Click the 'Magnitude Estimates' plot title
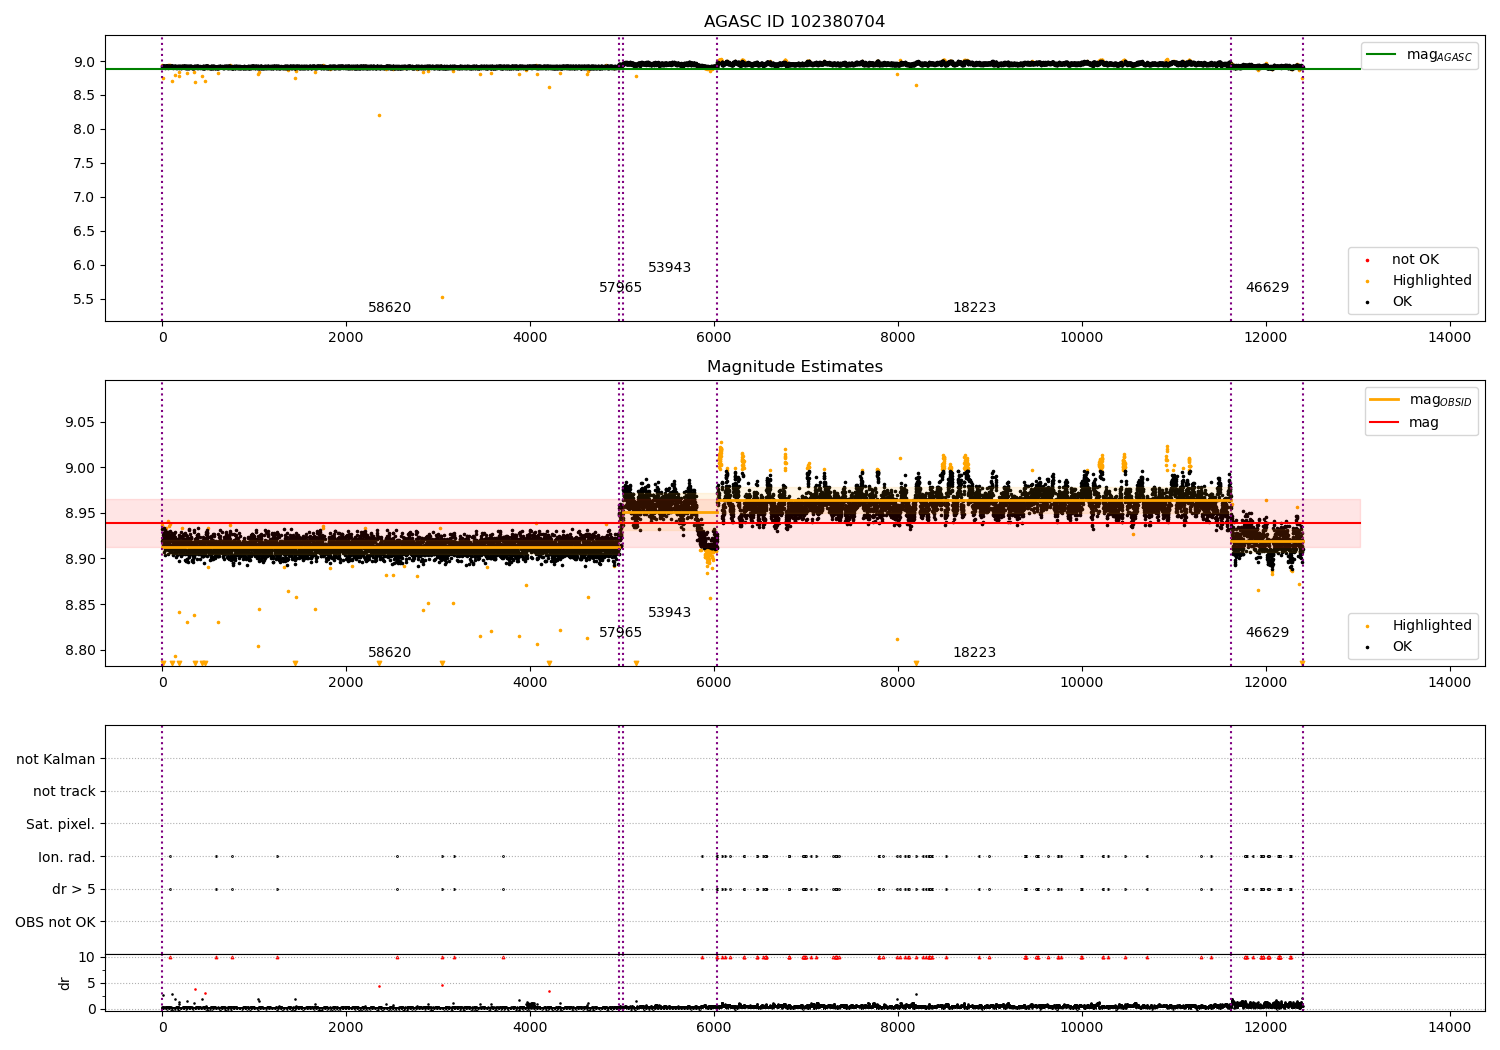Image resolution: width=1500 pixels, height=1050 pixels. click(x=794, y=367)
